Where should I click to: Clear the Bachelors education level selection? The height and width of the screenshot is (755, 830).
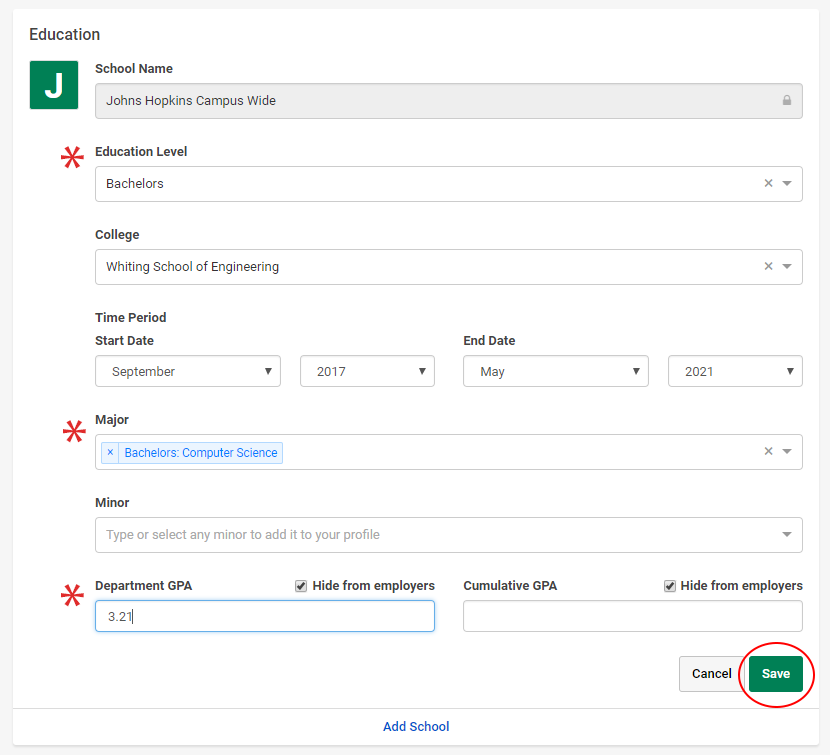tap(768, 183)
